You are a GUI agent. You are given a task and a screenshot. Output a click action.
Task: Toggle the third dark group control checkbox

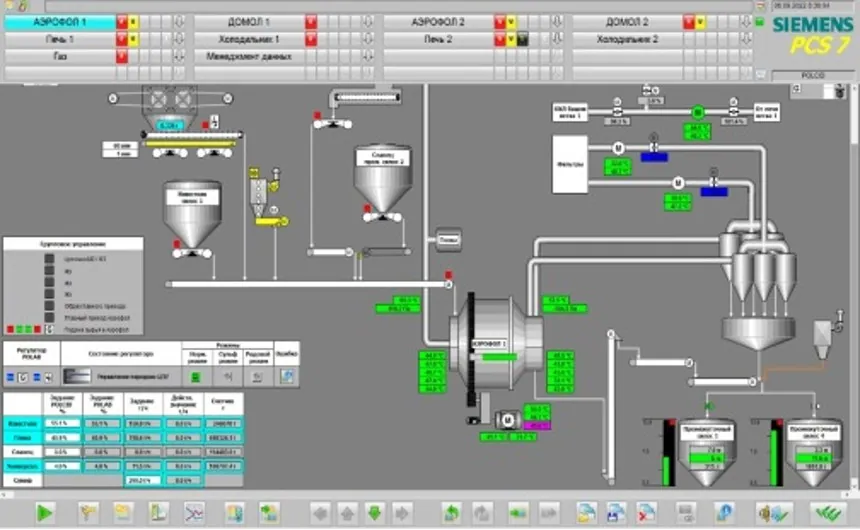point(49,282)
